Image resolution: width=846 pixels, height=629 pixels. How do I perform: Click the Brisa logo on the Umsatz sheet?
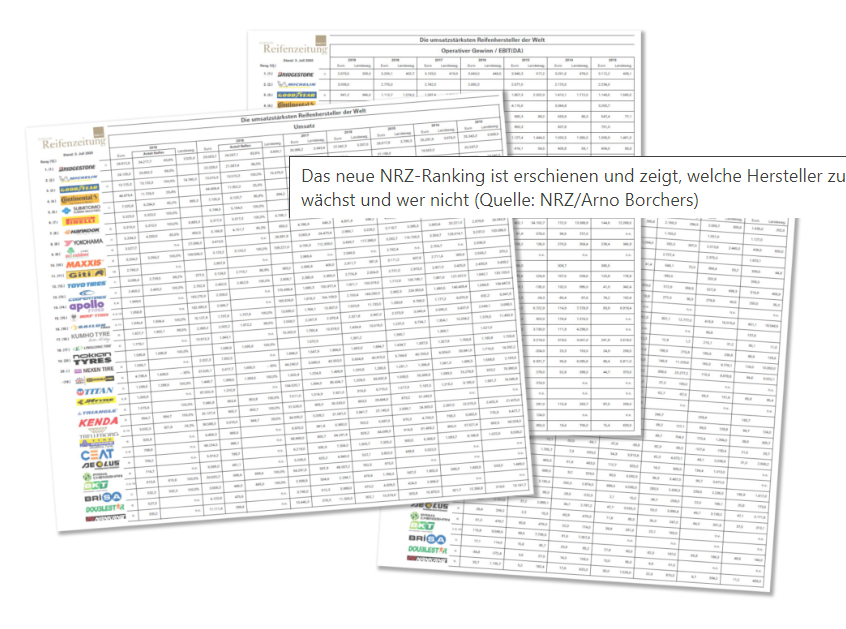click(103, 497)
